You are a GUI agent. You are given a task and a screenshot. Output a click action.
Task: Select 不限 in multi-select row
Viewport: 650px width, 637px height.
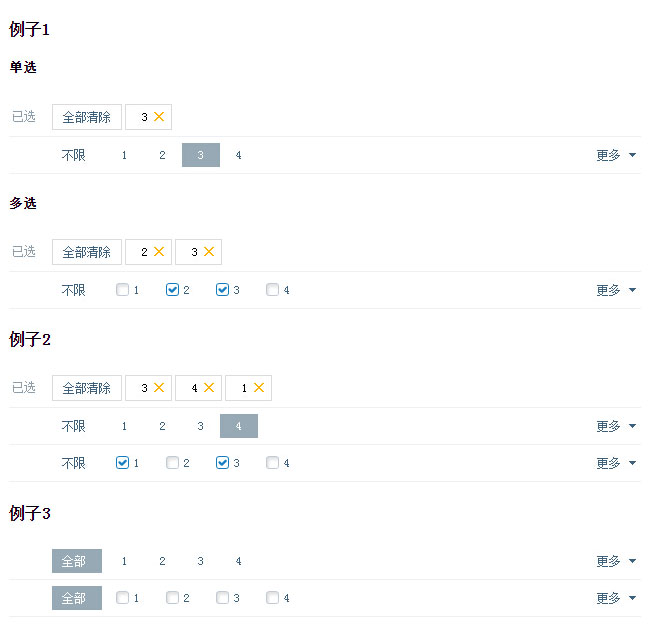point(73,290)
